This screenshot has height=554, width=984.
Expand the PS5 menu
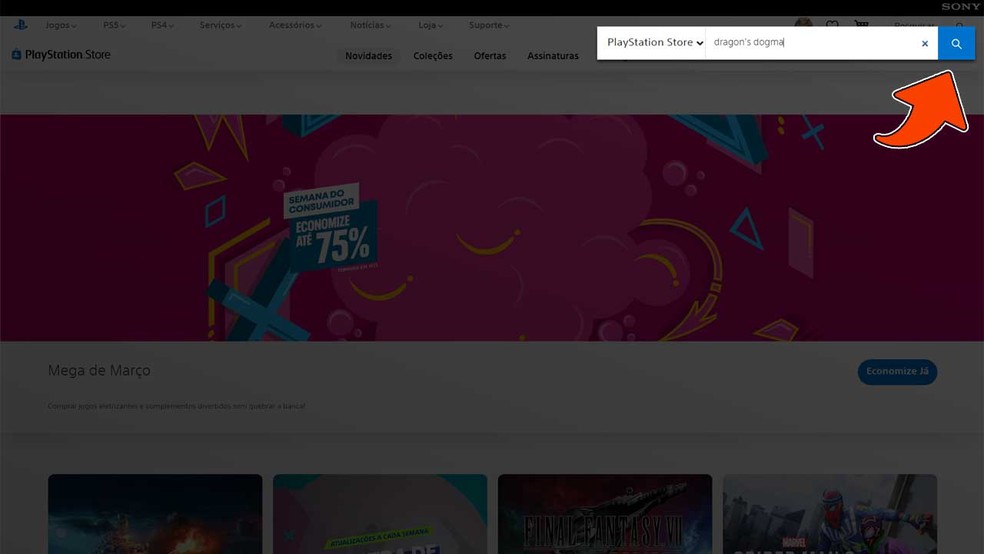(x=114, y=25)
